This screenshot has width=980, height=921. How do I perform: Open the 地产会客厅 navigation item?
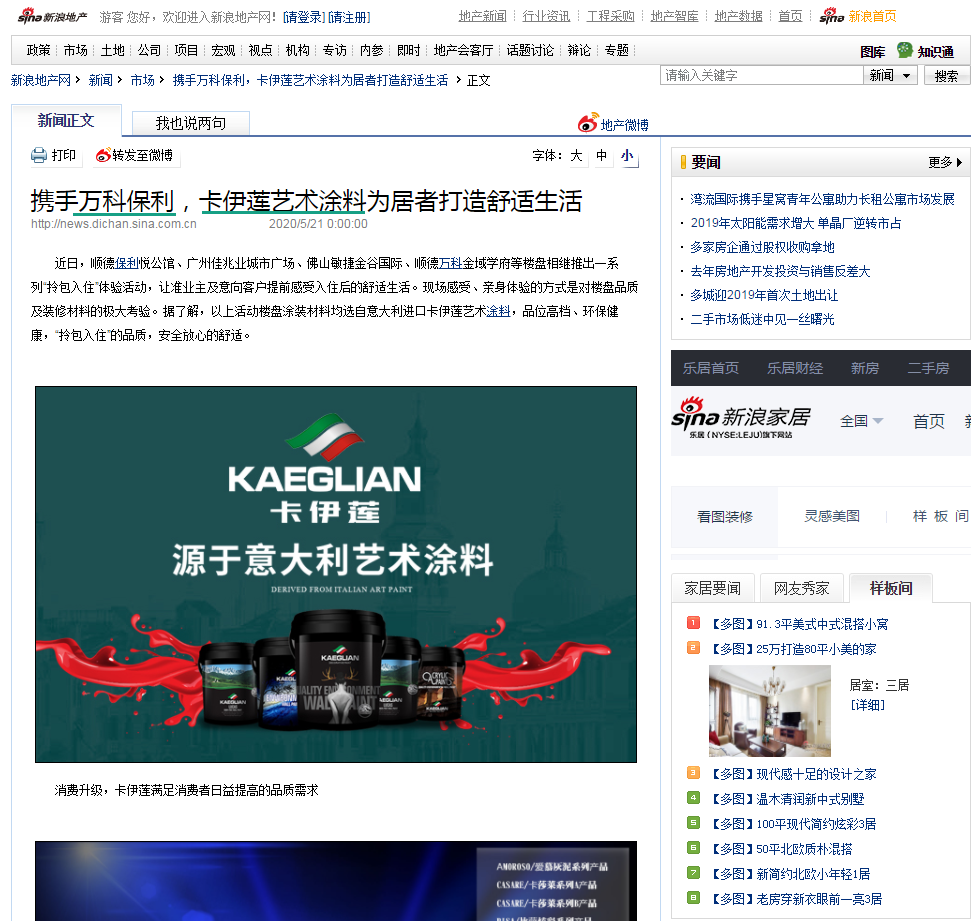tap(463, 50)
